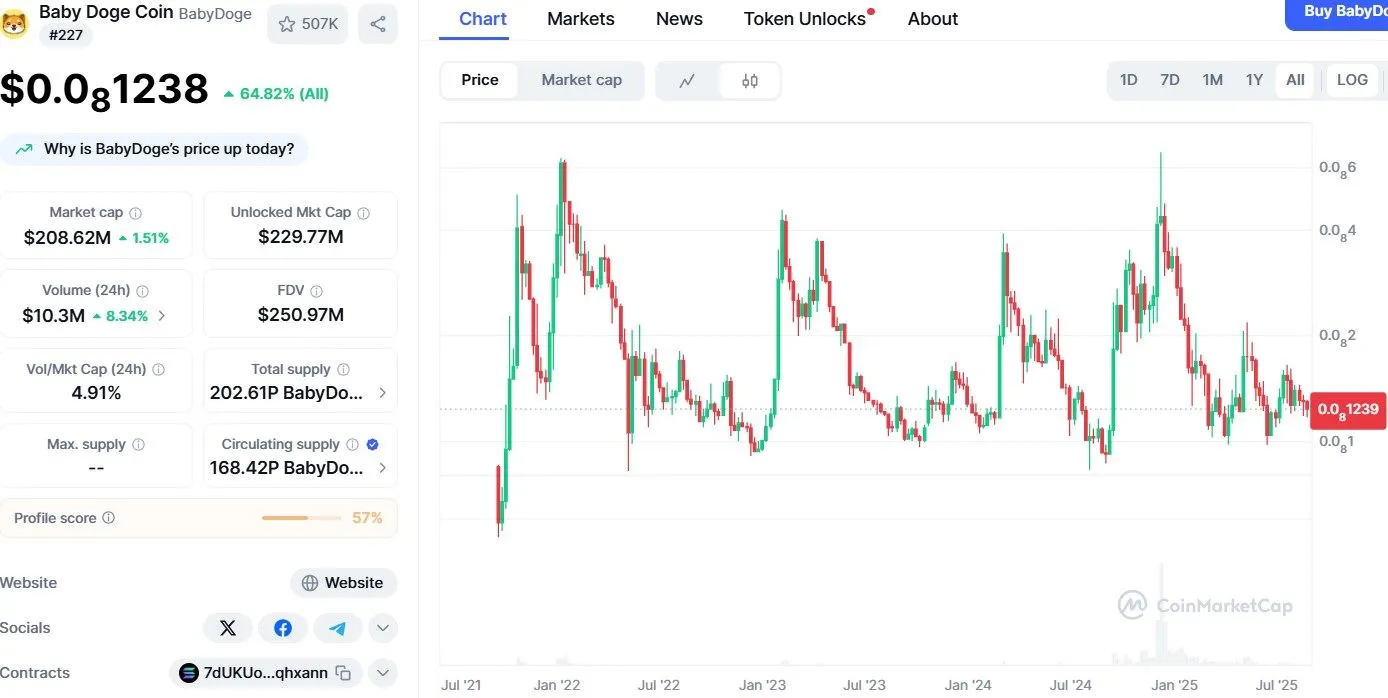Viewport: 1388px width, 698px height.
Task: Expand the additional socials chevron
Action: (x=382, y=627)
